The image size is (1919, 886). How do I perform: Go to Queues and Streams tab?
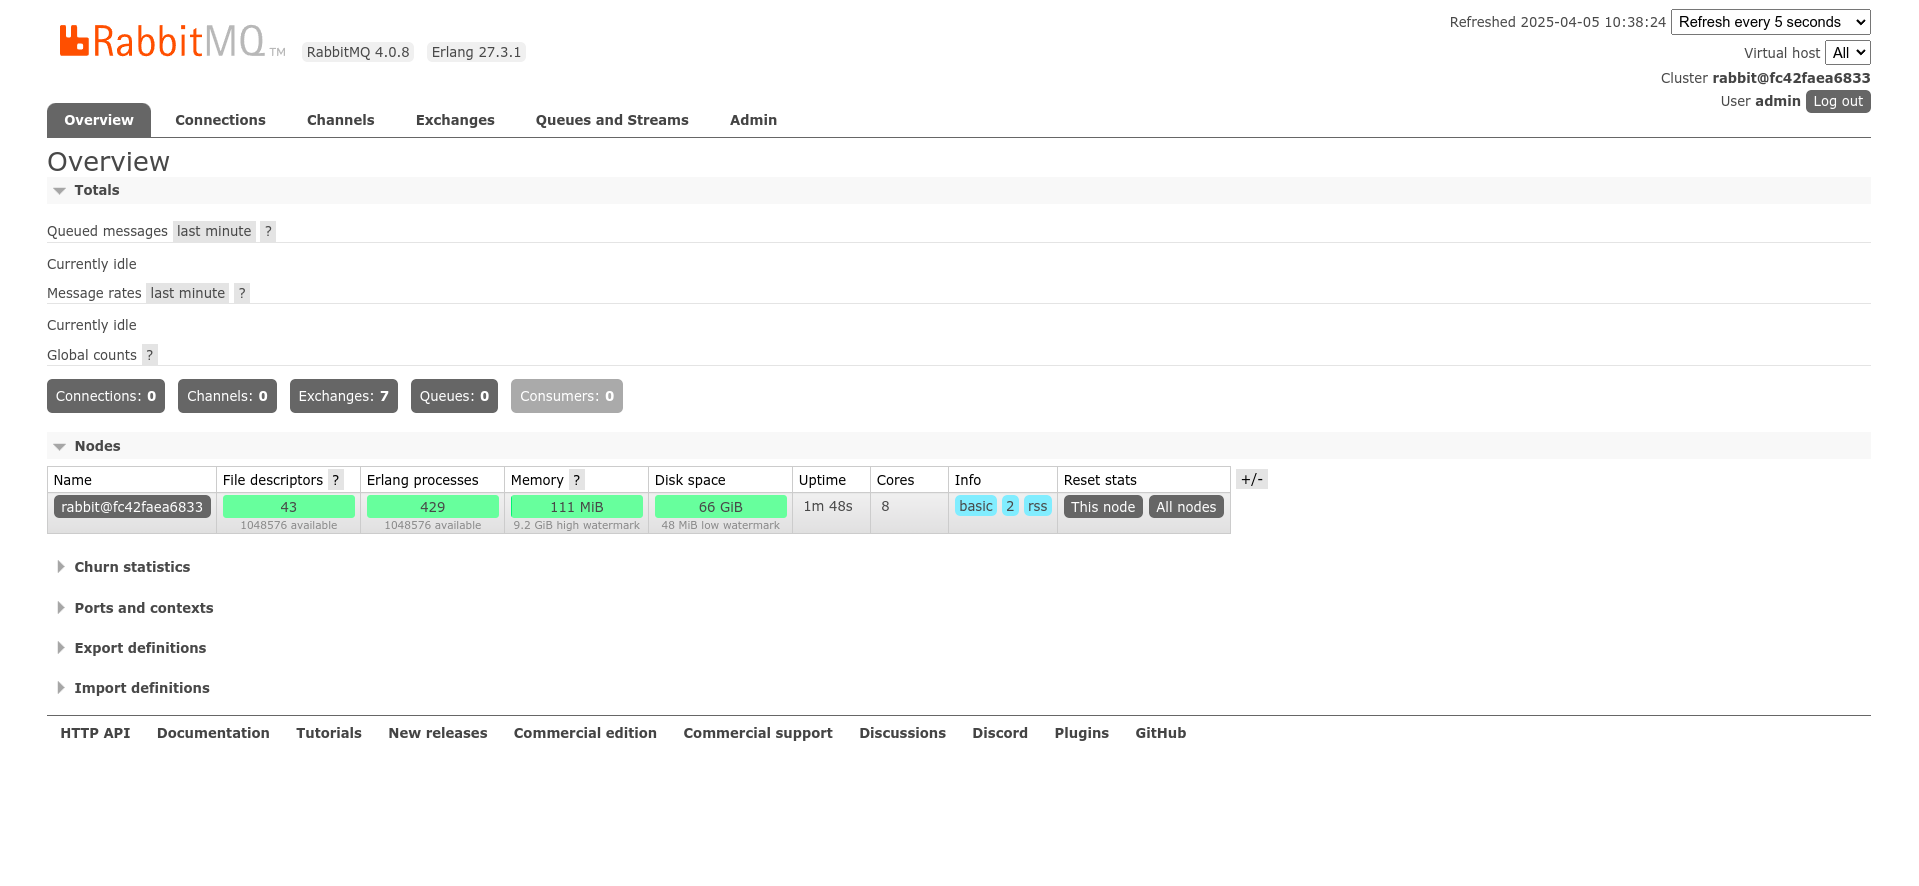[x=612, y=121]
